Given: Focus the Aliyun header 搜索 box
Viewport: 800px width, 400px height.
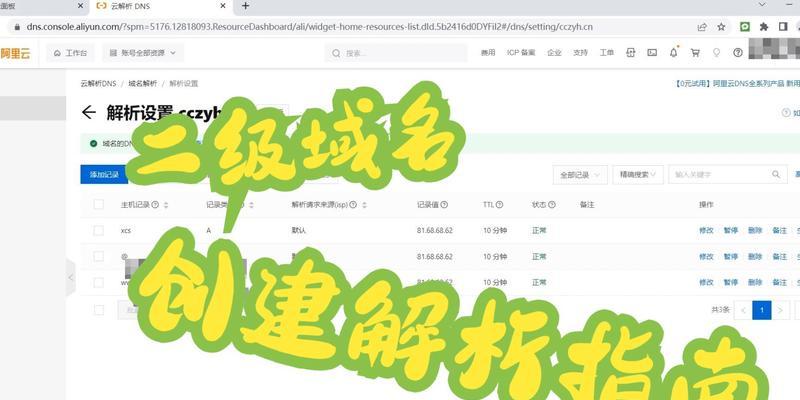Looking at the screenshot, I should click(395, 53).
